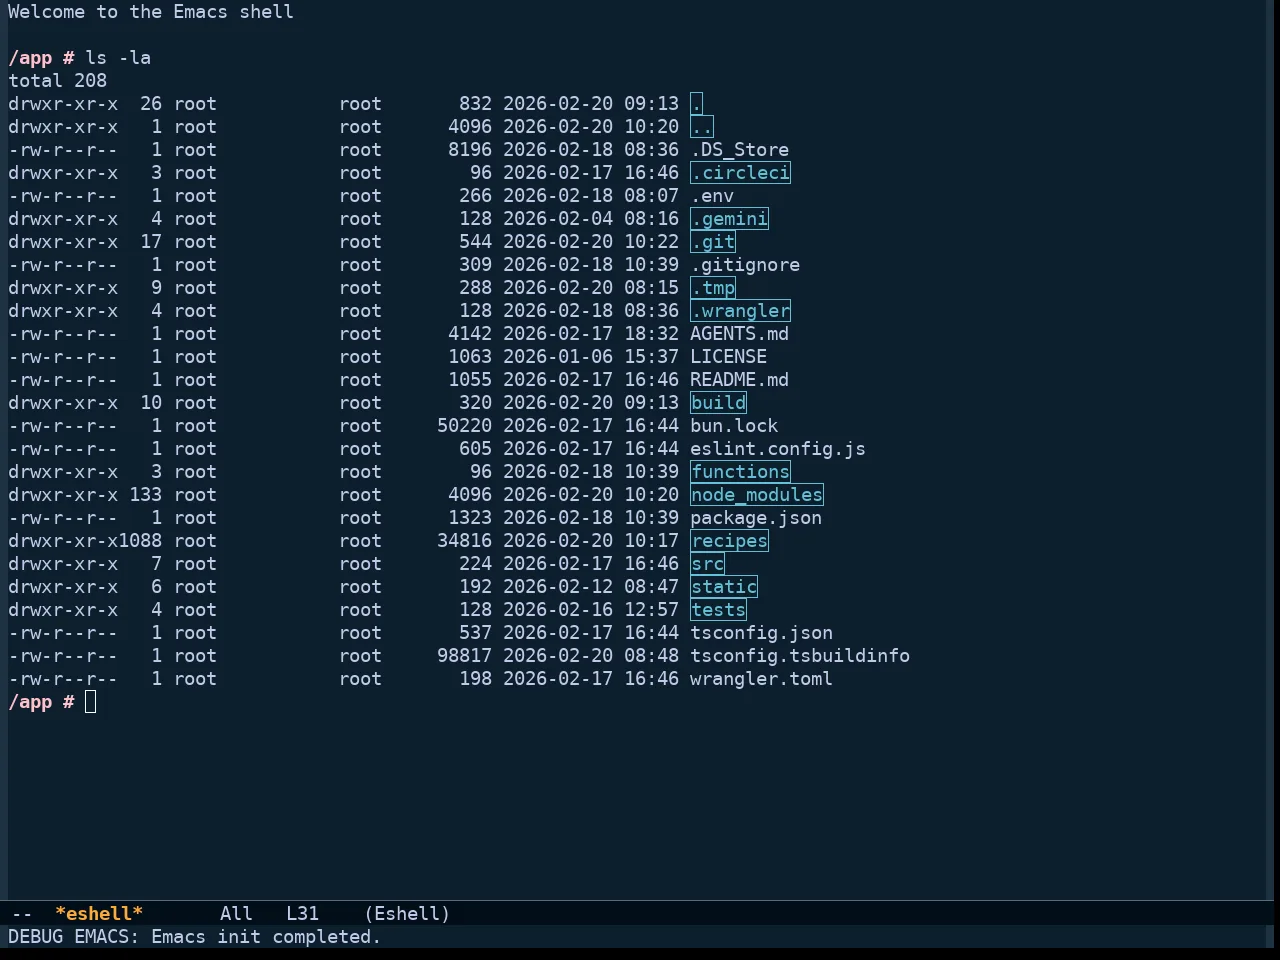The height and width of the screenshot is (960, 1280).
Task: Open the functions directory link
Action: (x=740, y=472)
